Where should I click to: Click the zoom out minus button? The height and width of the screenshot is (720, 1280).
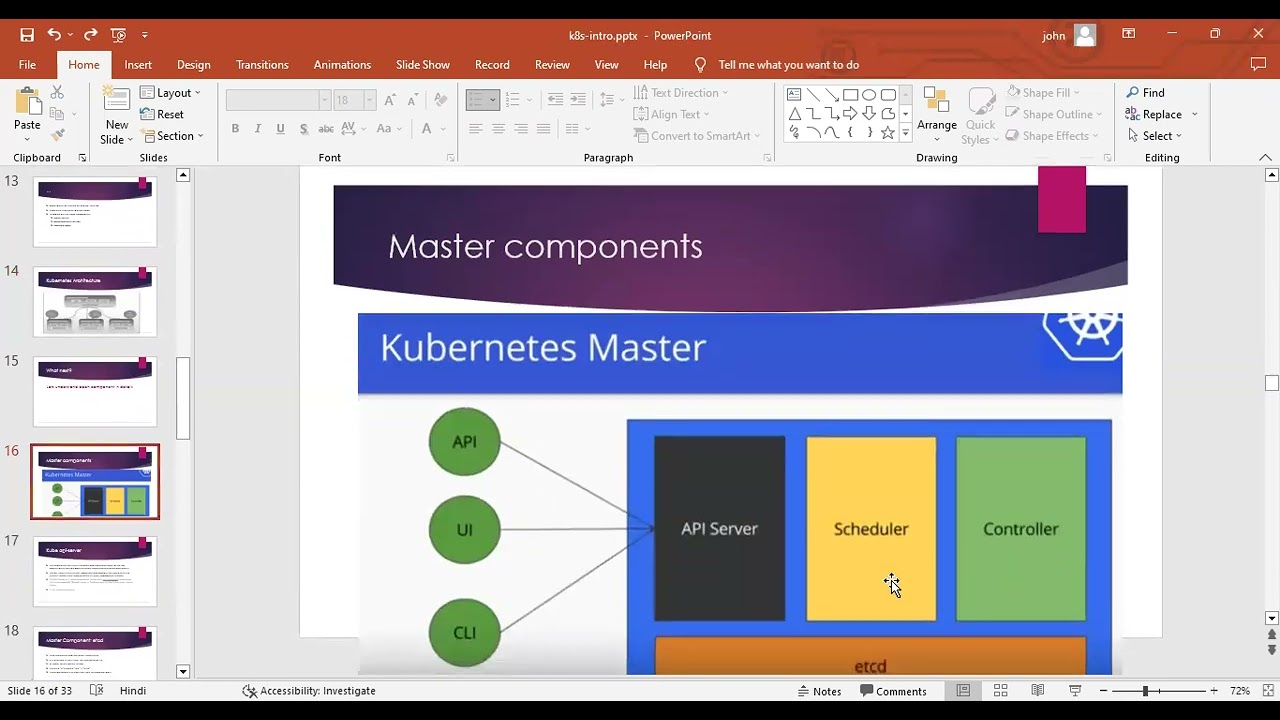(1103, 691)
